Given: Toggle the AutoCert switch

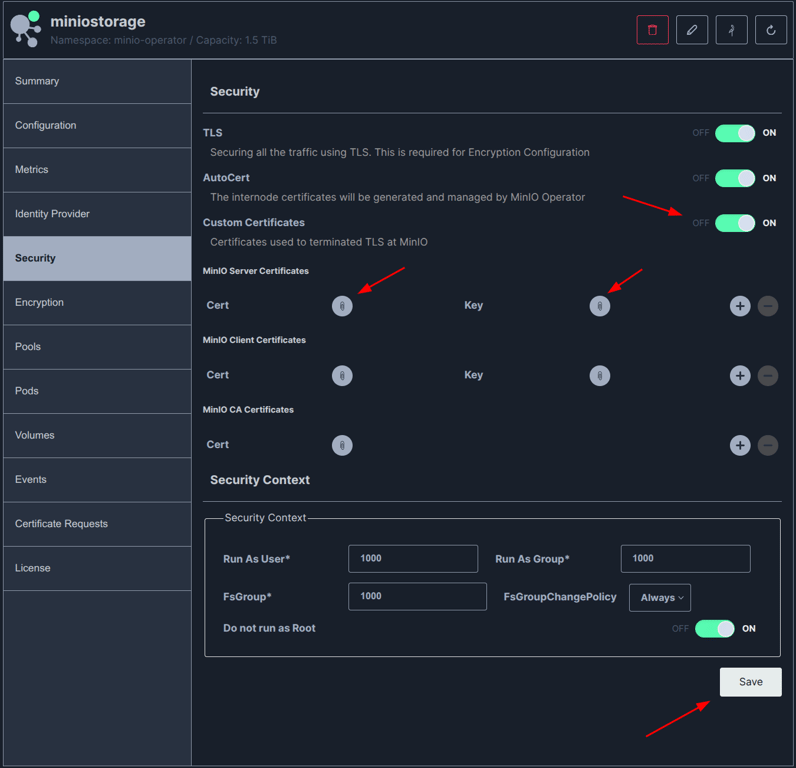Looking at the screenshot, I should [x=735, y=178].
